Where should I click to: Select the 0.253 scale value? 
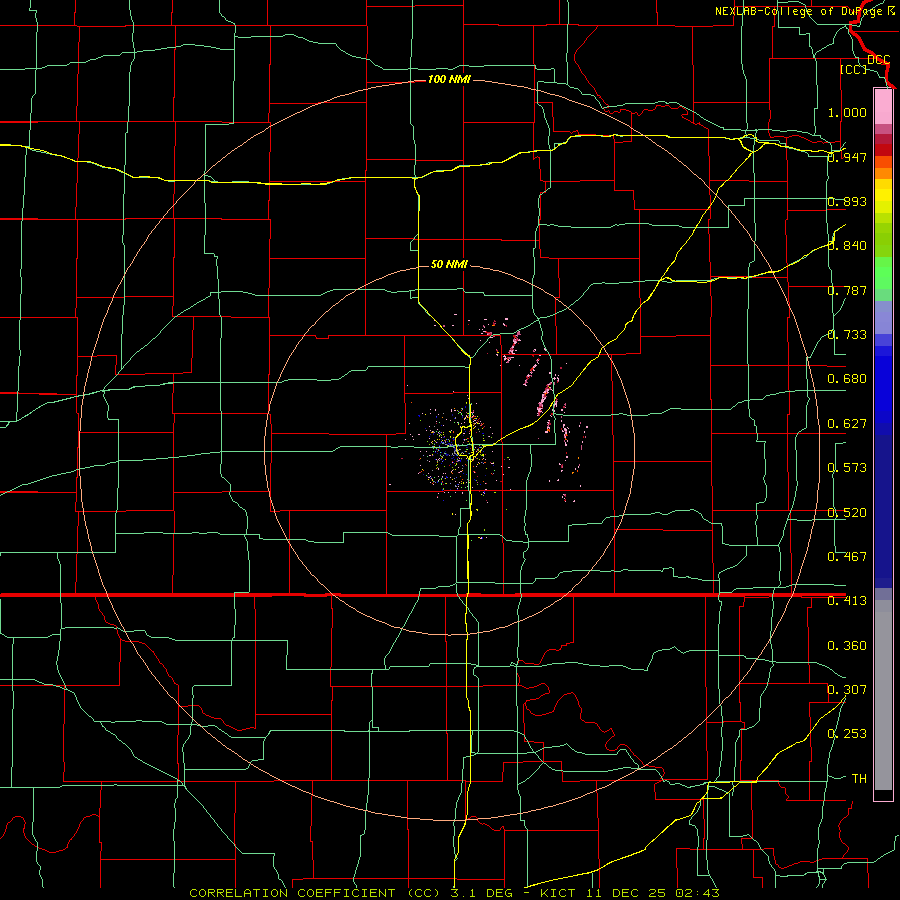[847, 734]
